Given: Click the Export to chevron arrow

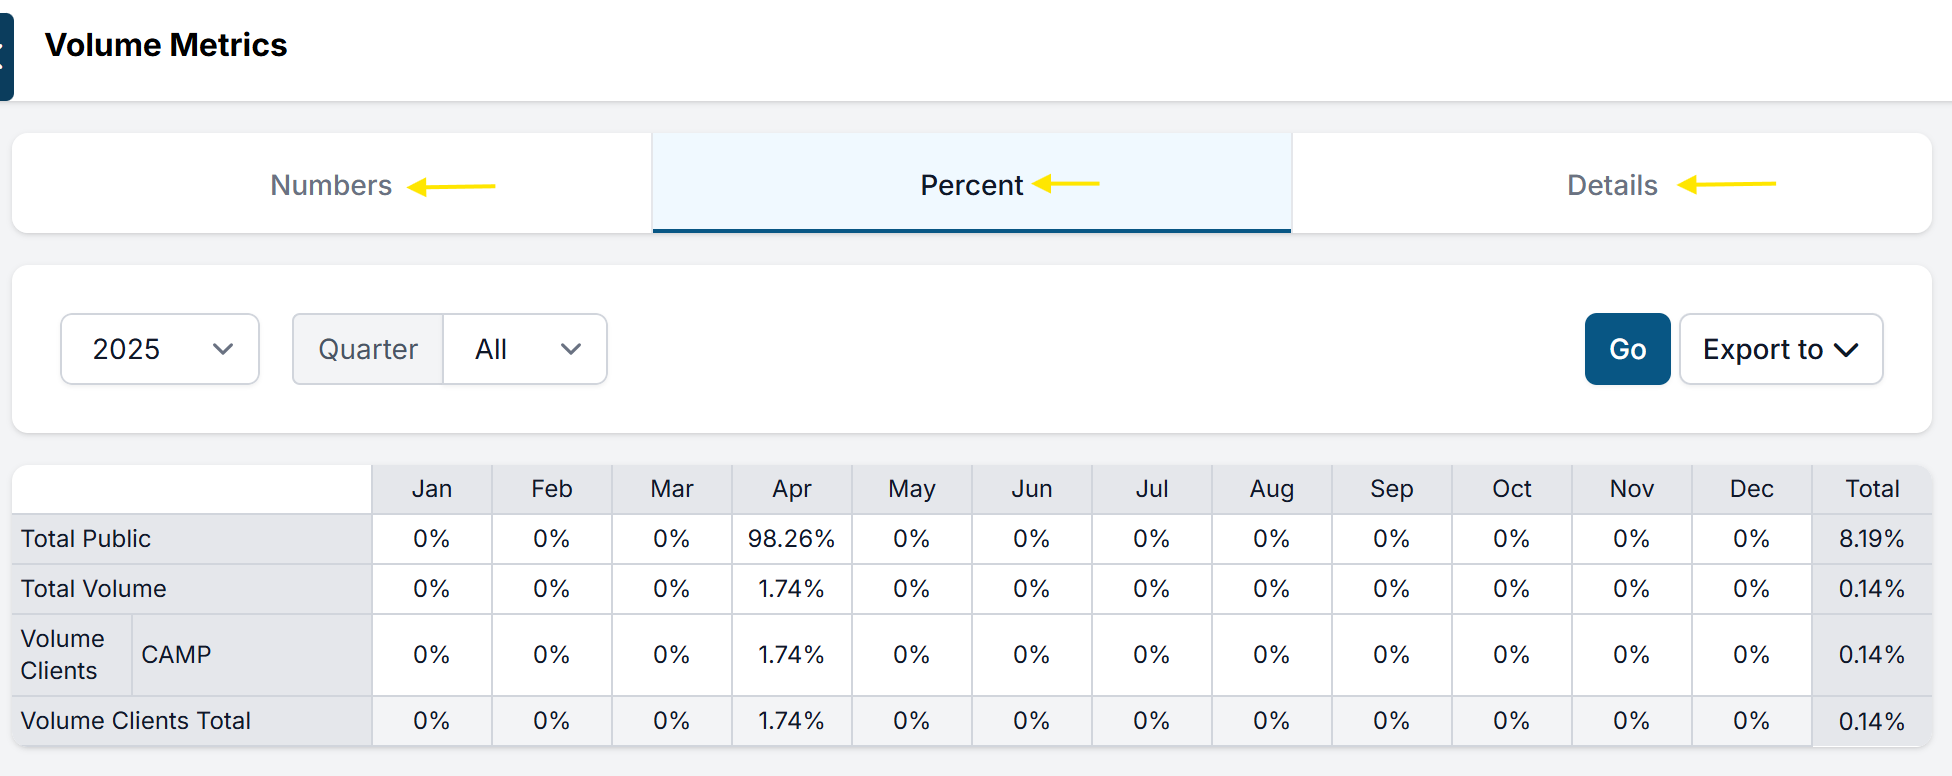Looking at the screenshot, I should tap(1846, 350).
